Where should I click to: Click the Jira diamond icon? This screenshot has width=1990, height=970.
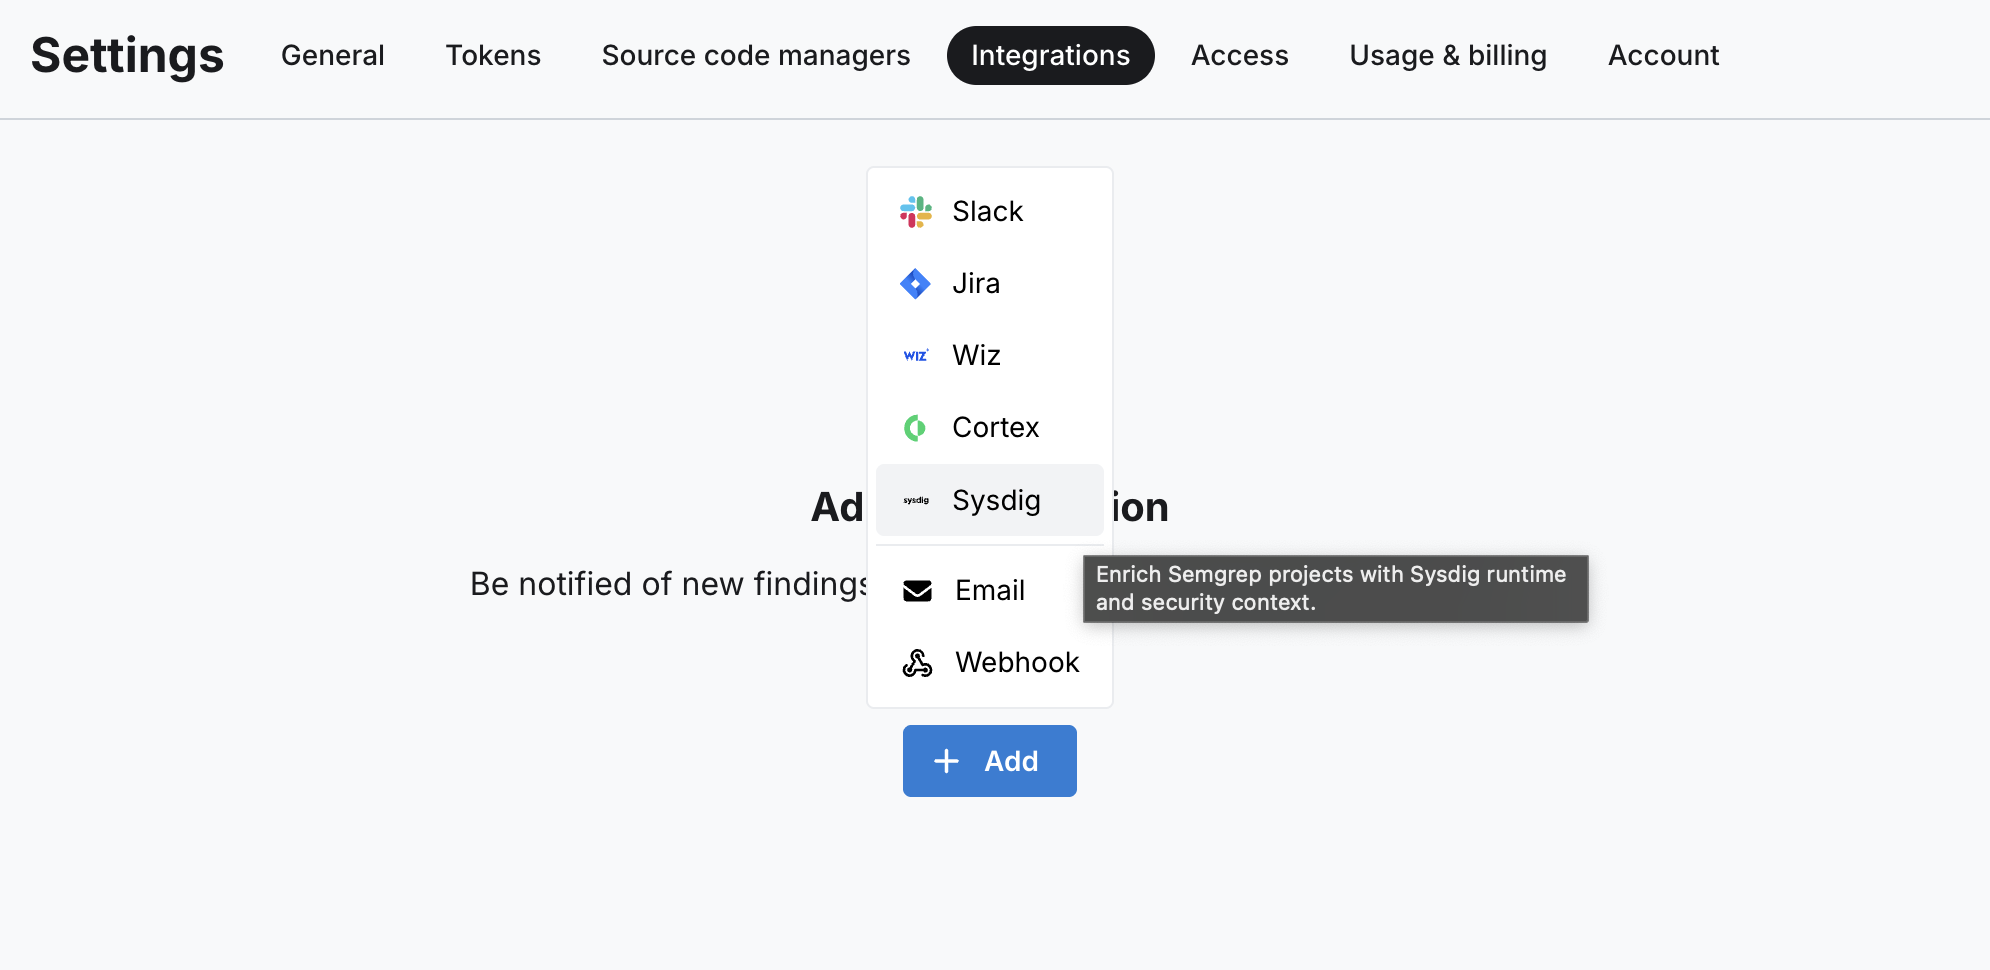pyautogui.click(x=916, y=283)
